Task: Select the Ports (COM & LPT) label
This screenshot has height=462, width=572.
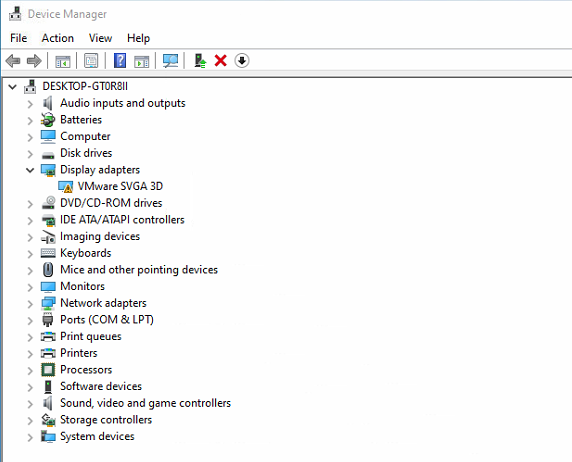Action: pos(107,320)
